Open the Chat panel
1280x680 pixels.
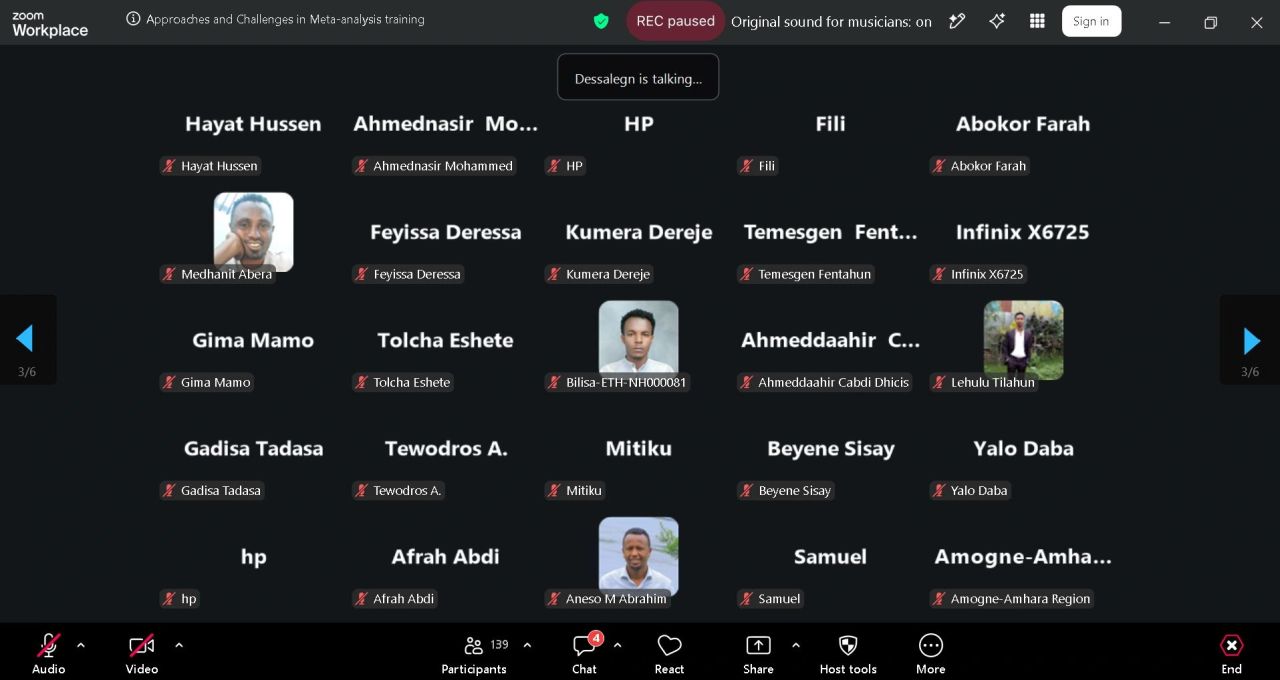[x=585, y=654]
